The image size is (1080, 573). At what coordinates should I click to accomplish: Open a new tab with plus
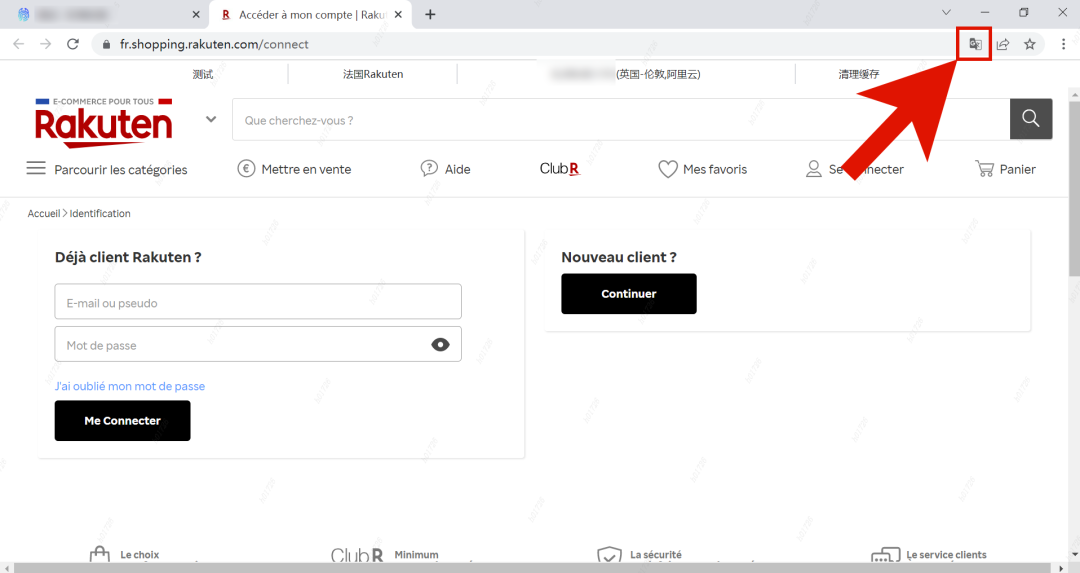[430, 14]
